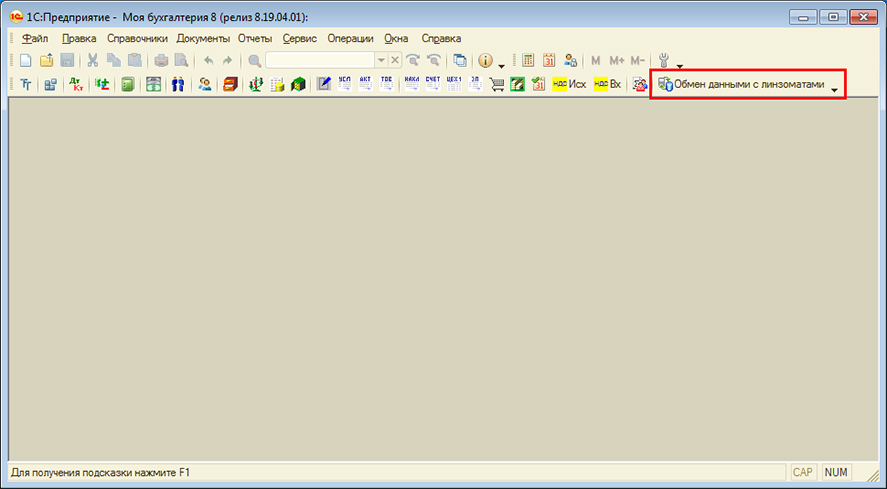
Task: Open Обмен данными с линзоматами button
Action: point(741,85)
